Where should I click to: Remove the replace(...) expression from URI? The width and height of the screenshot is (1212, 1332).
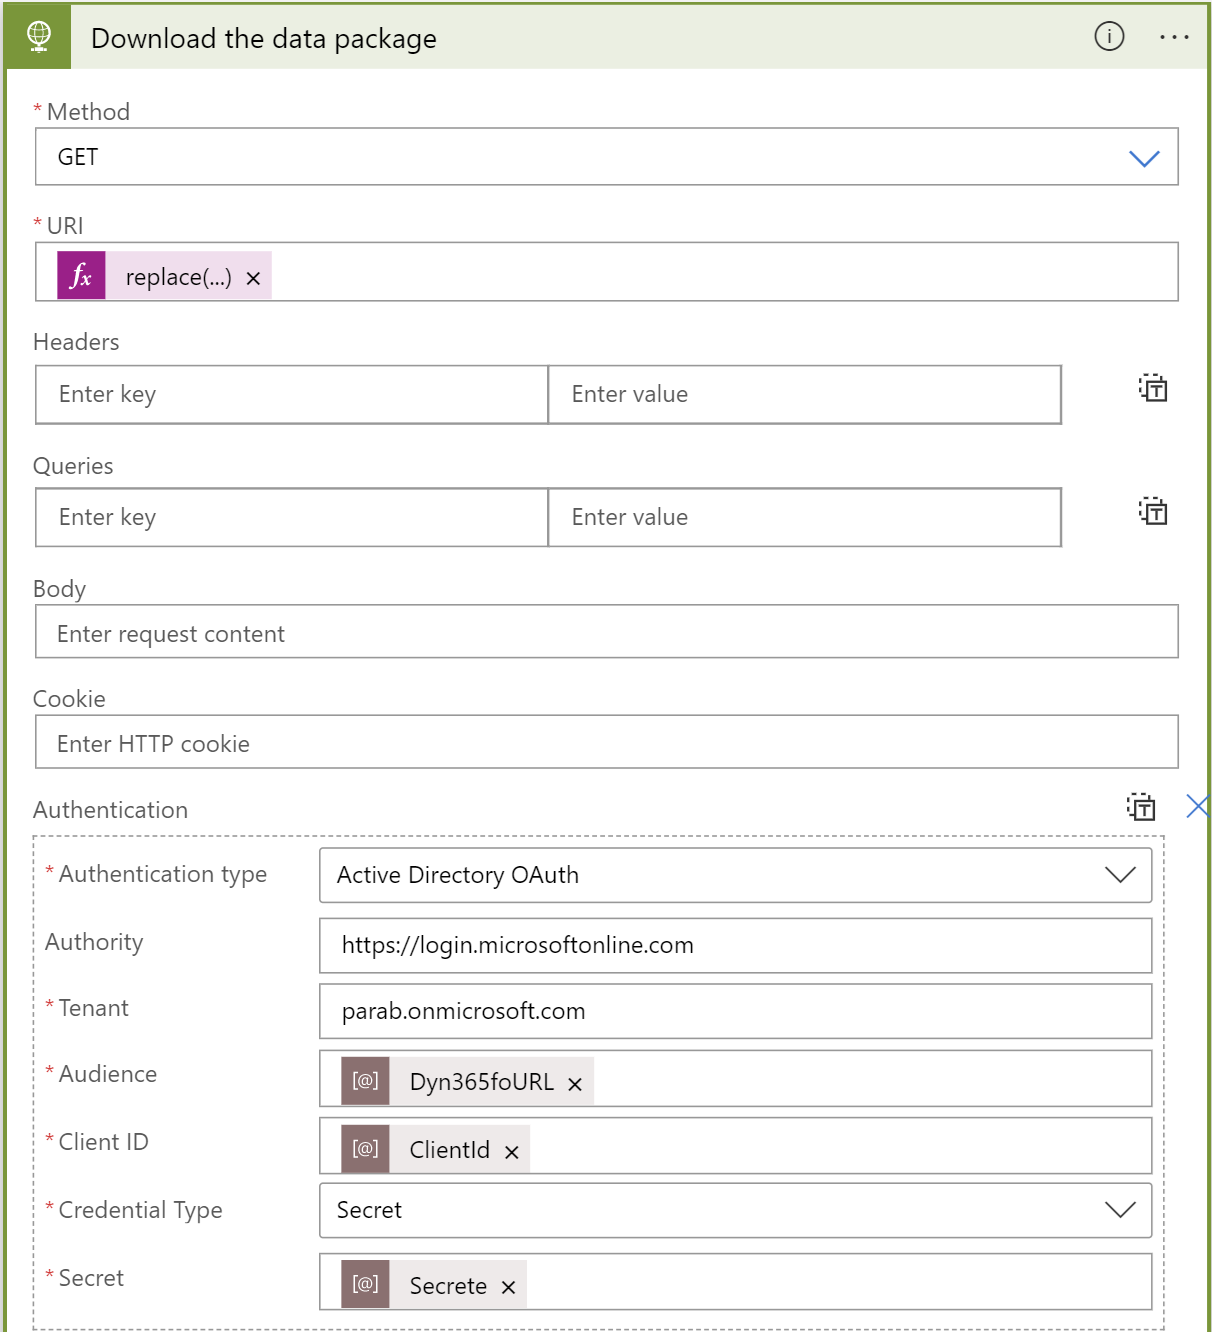tap(254, 276)
